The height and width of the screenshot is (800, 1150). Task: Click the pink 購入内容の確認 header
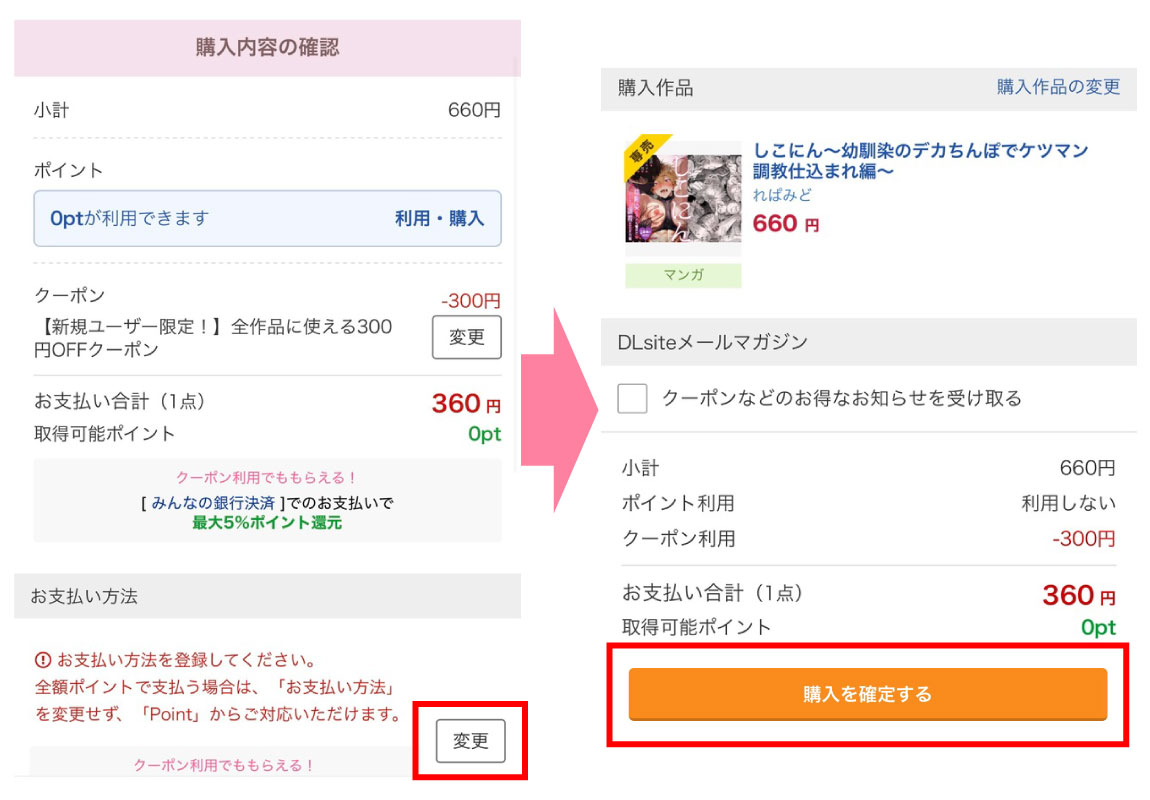pyautogui.click(x=267, y=47)
